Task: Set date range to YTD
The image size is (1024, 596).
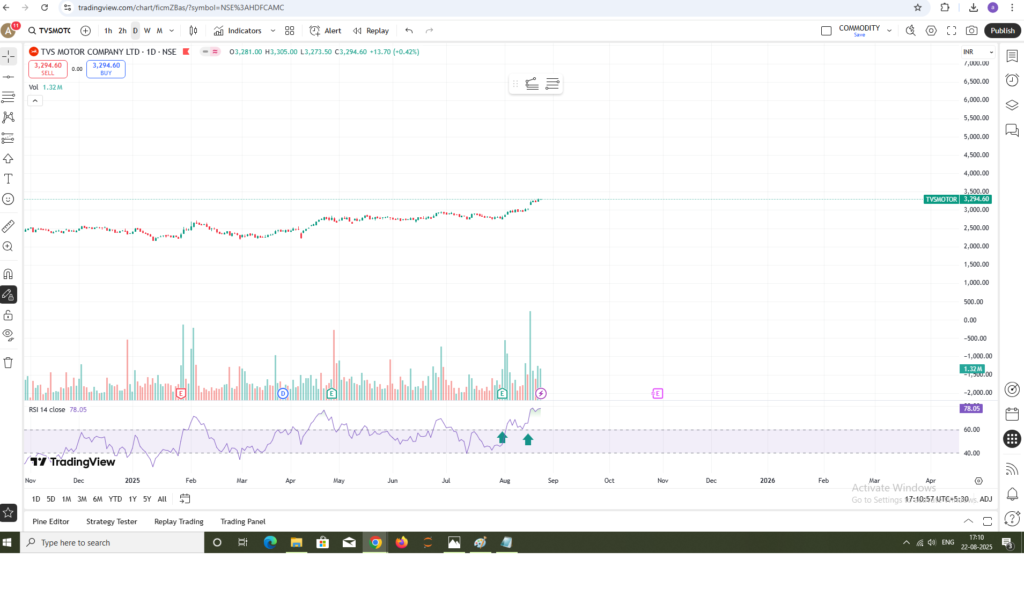Action: (115, 499)
